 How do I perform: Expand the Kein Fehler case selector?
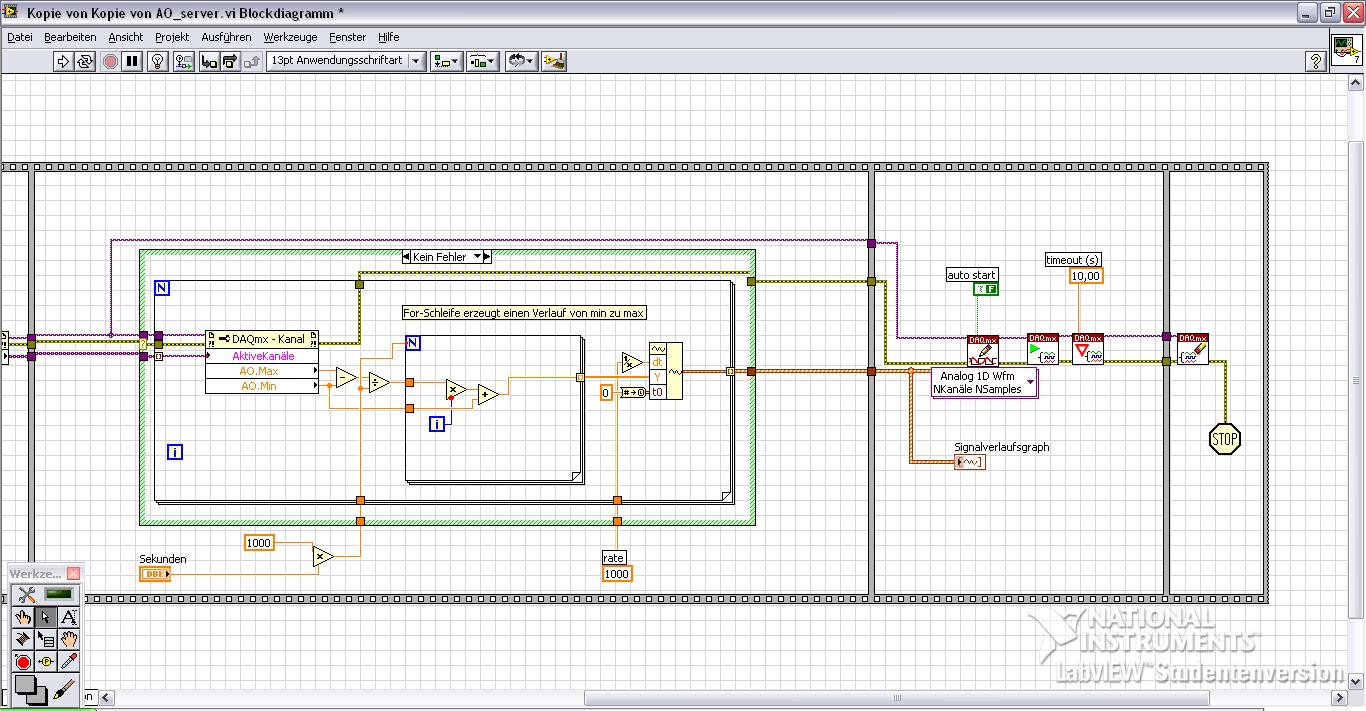pos(477,257)
